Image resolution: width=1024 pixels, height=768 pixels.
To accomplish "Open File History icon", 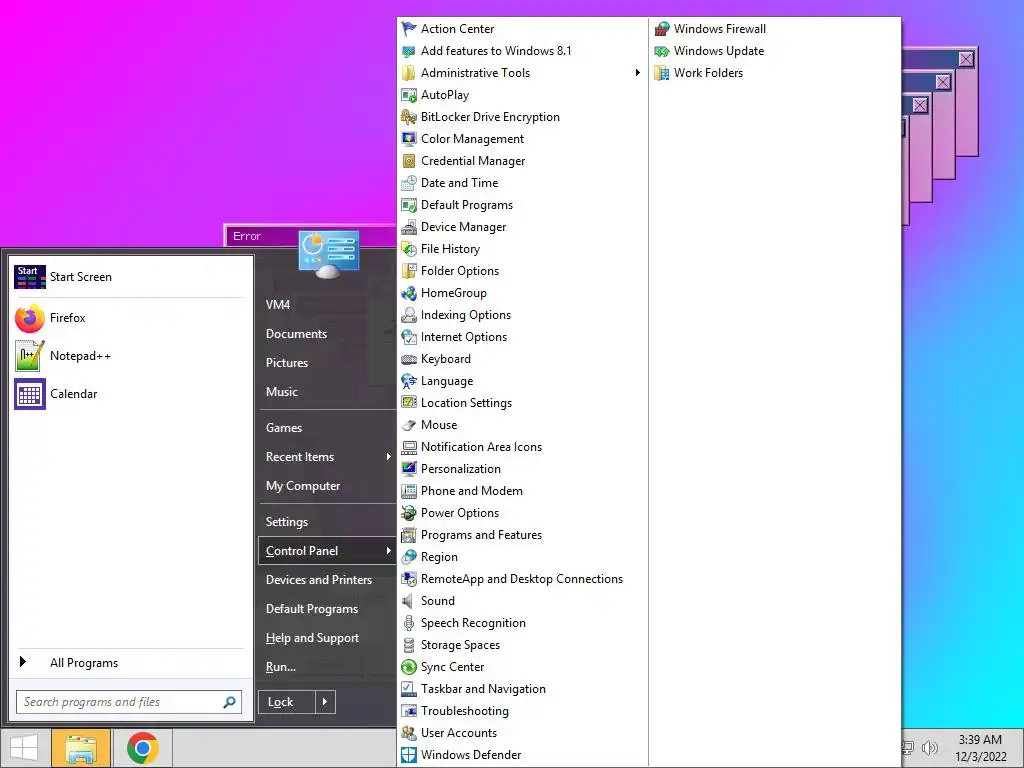I will [409, 249].
